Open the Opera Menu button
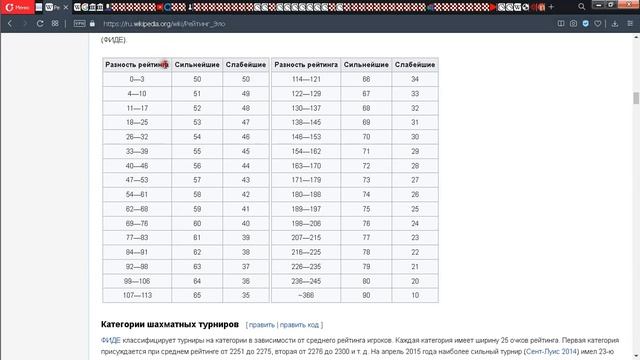Screen dimensions: 640x360 17,7
